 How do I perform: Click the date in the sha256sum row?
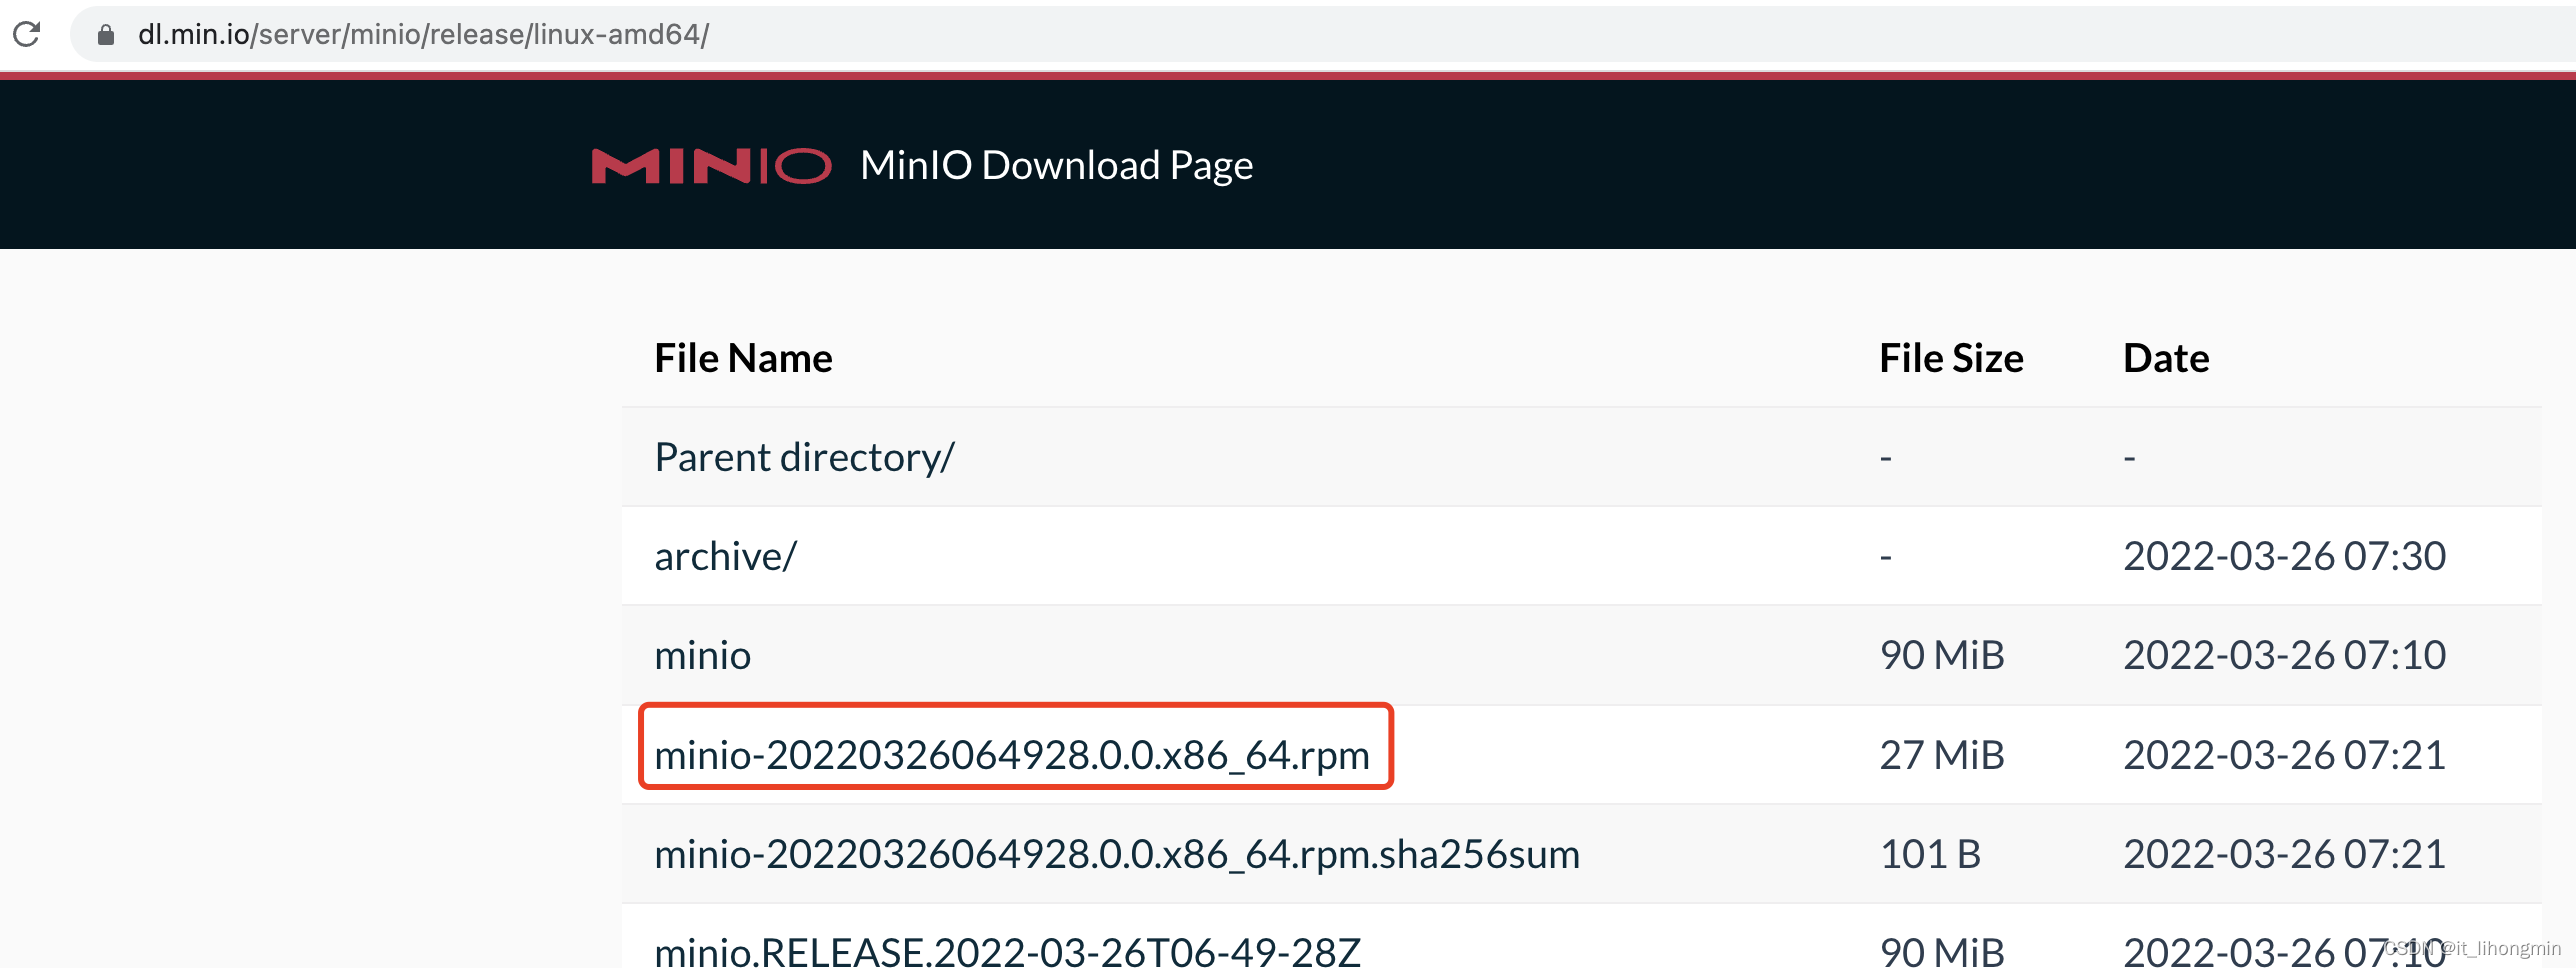pyautogui.click(x=2284, y=854)
